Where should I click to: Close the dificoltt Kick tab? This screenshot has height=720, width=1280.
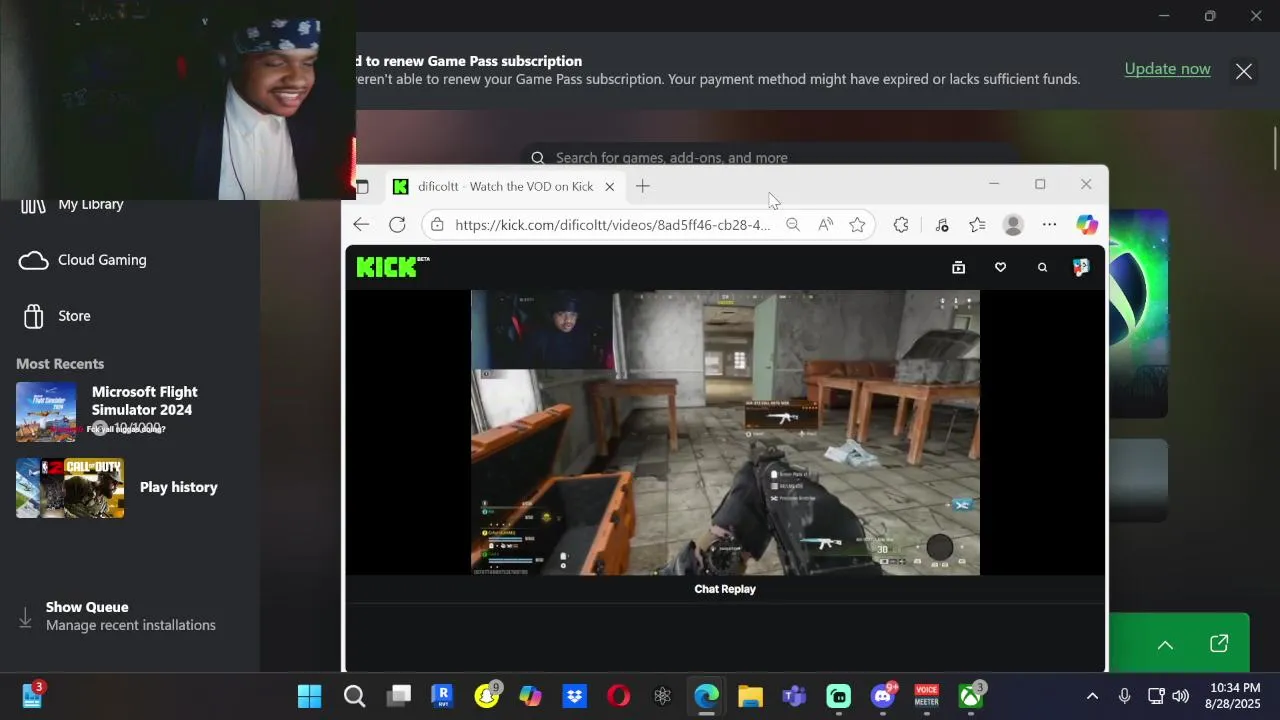[x=609, y=187]
